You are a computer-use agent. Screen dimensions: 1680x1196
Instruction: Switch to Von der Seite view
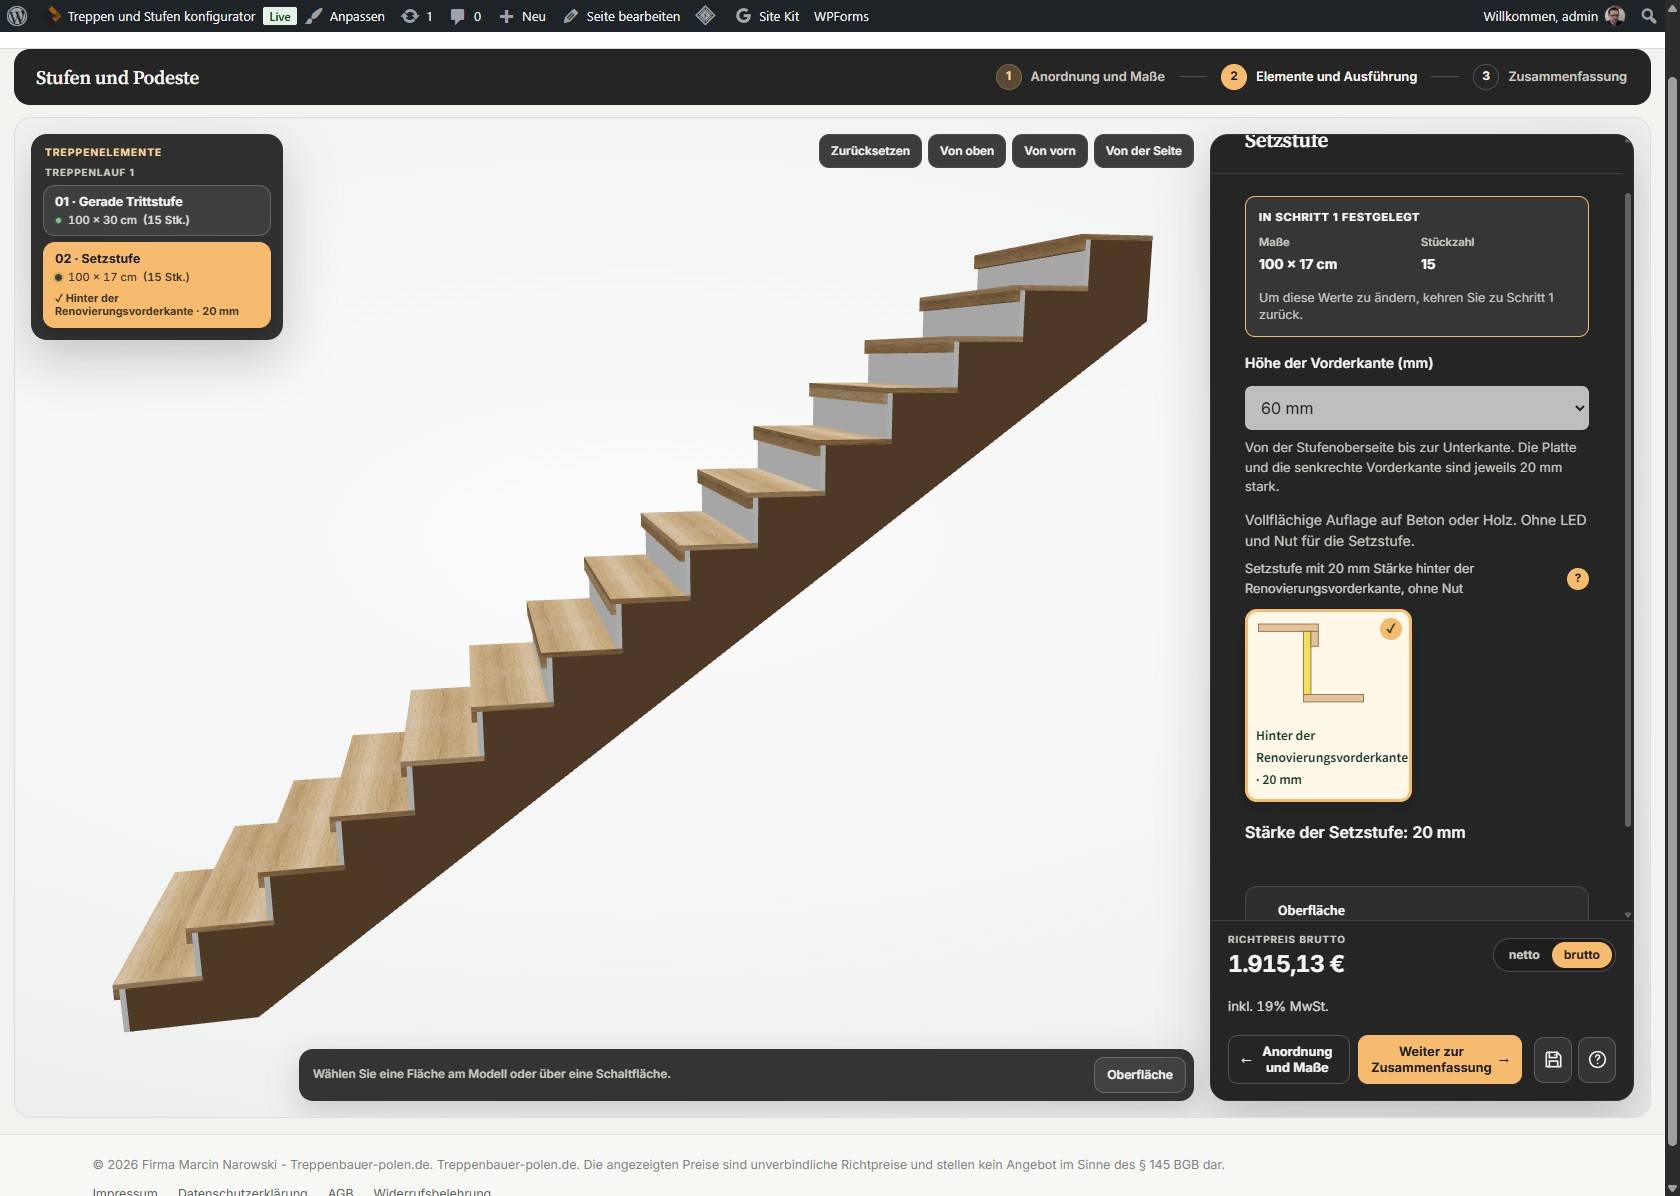(1143, 151)
